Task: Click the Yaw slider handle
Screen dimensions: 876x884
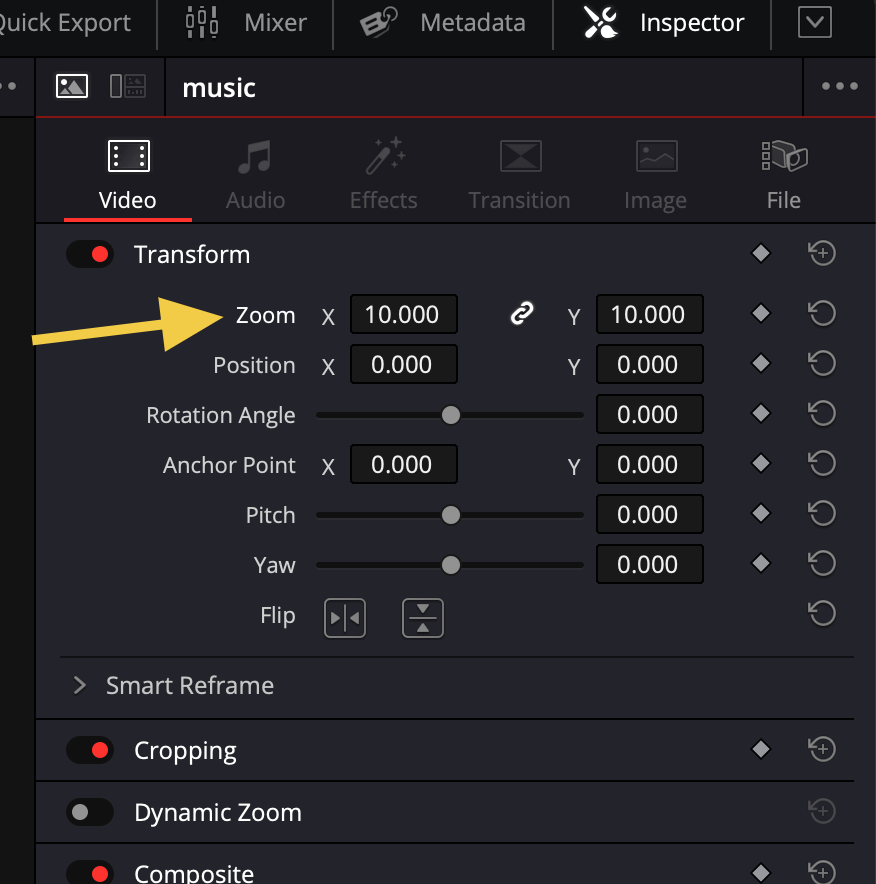Action: coord(450,565)
